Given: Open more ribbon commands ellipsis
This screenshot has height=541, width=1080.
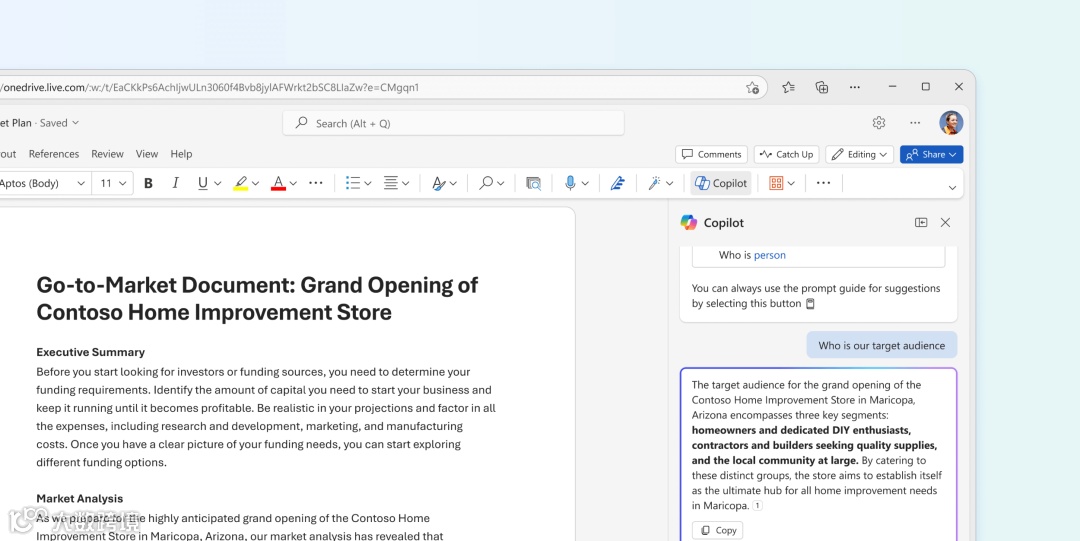Looking at the screenshot, I should tap(823, 183).
